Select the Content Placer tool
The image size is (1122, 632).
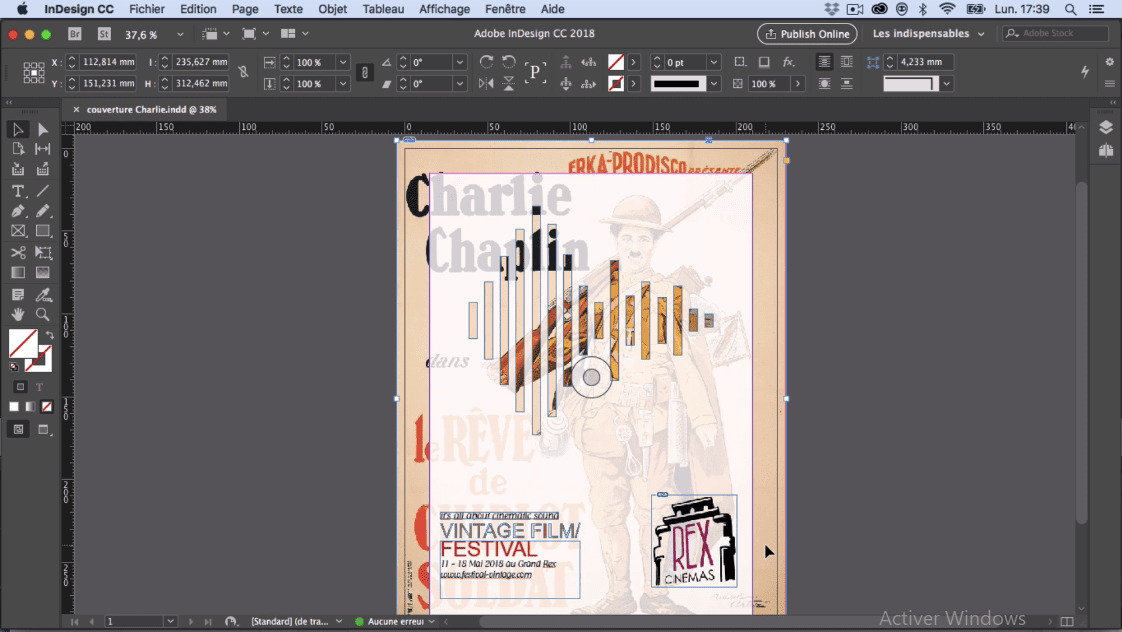point(43,170)
